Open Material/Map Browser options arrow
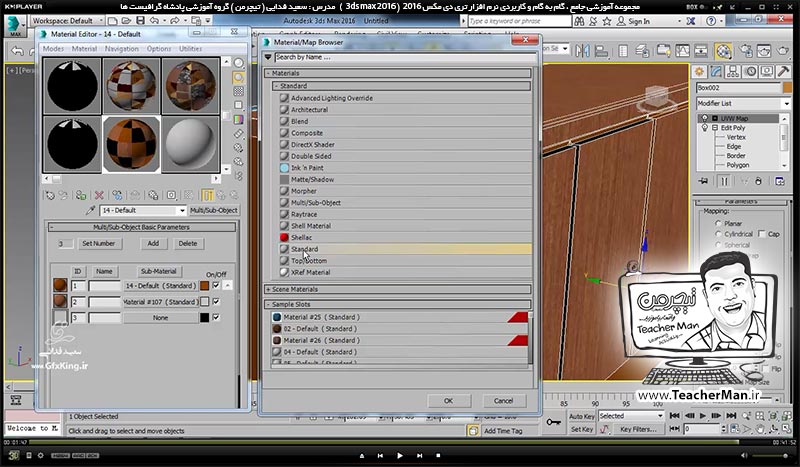Viewport: 800px width, 467px height. (268, 57)
